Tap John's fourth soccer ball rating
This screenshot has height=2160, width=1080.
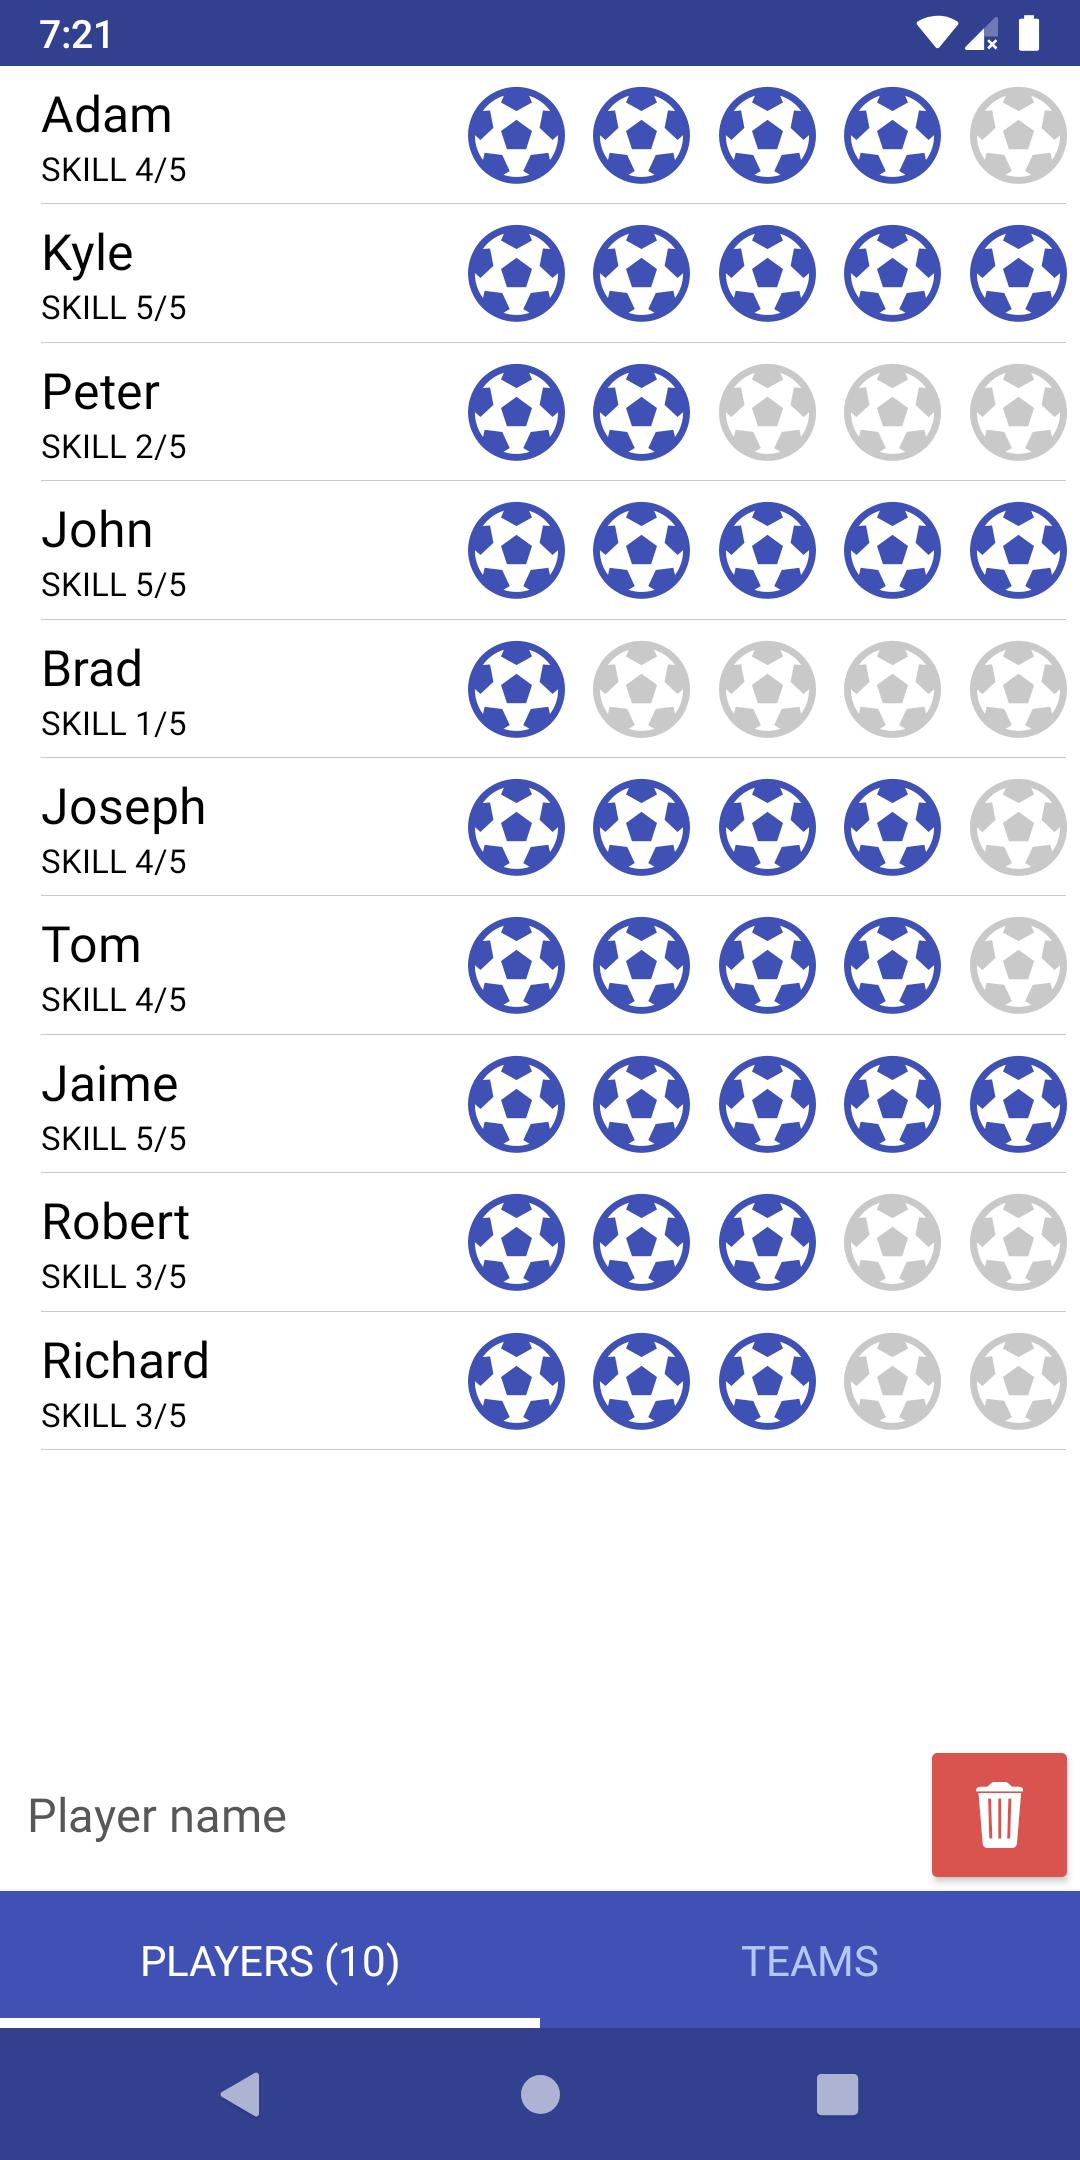tap(892, 550)
